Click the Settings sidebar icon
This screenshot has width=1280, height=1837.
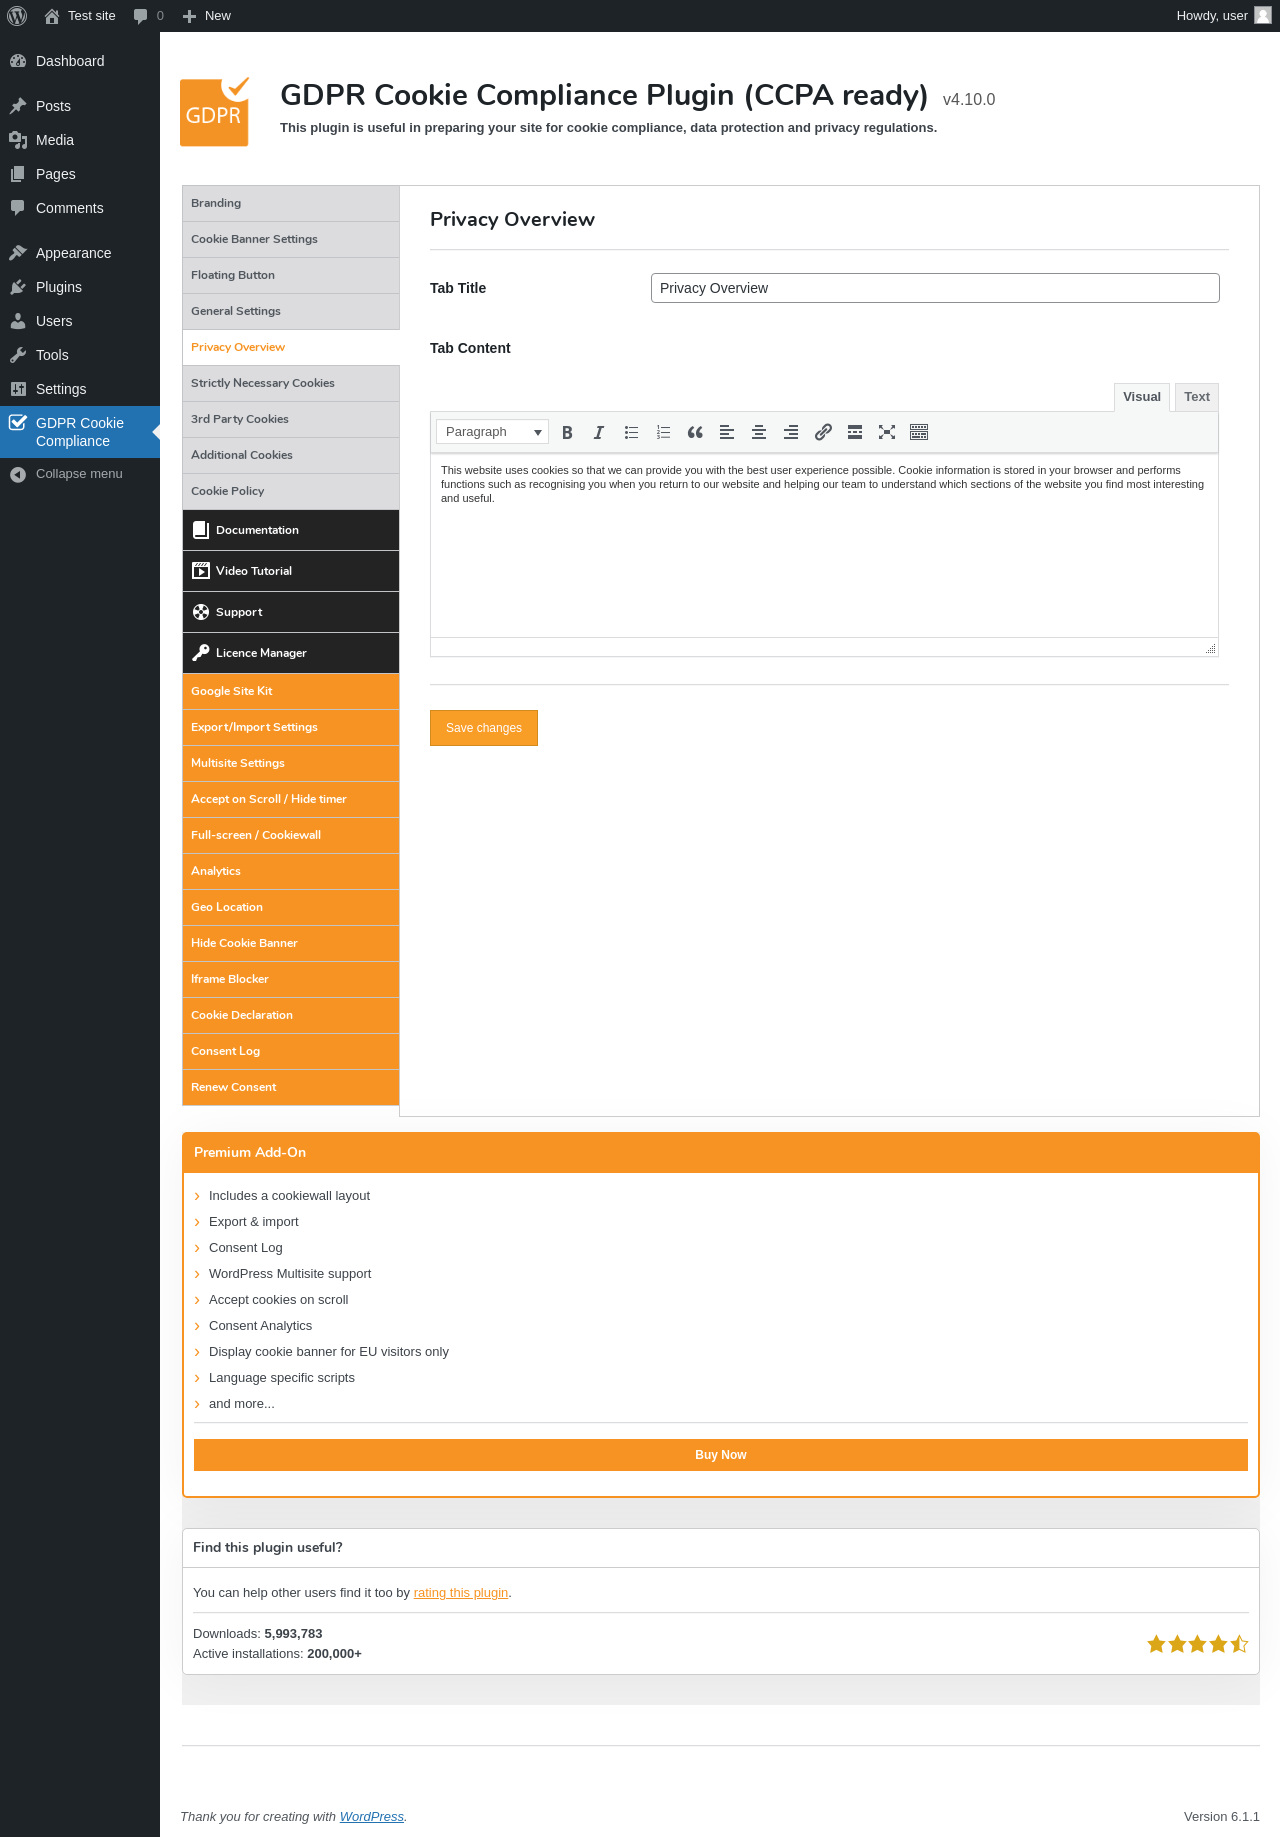18,389
